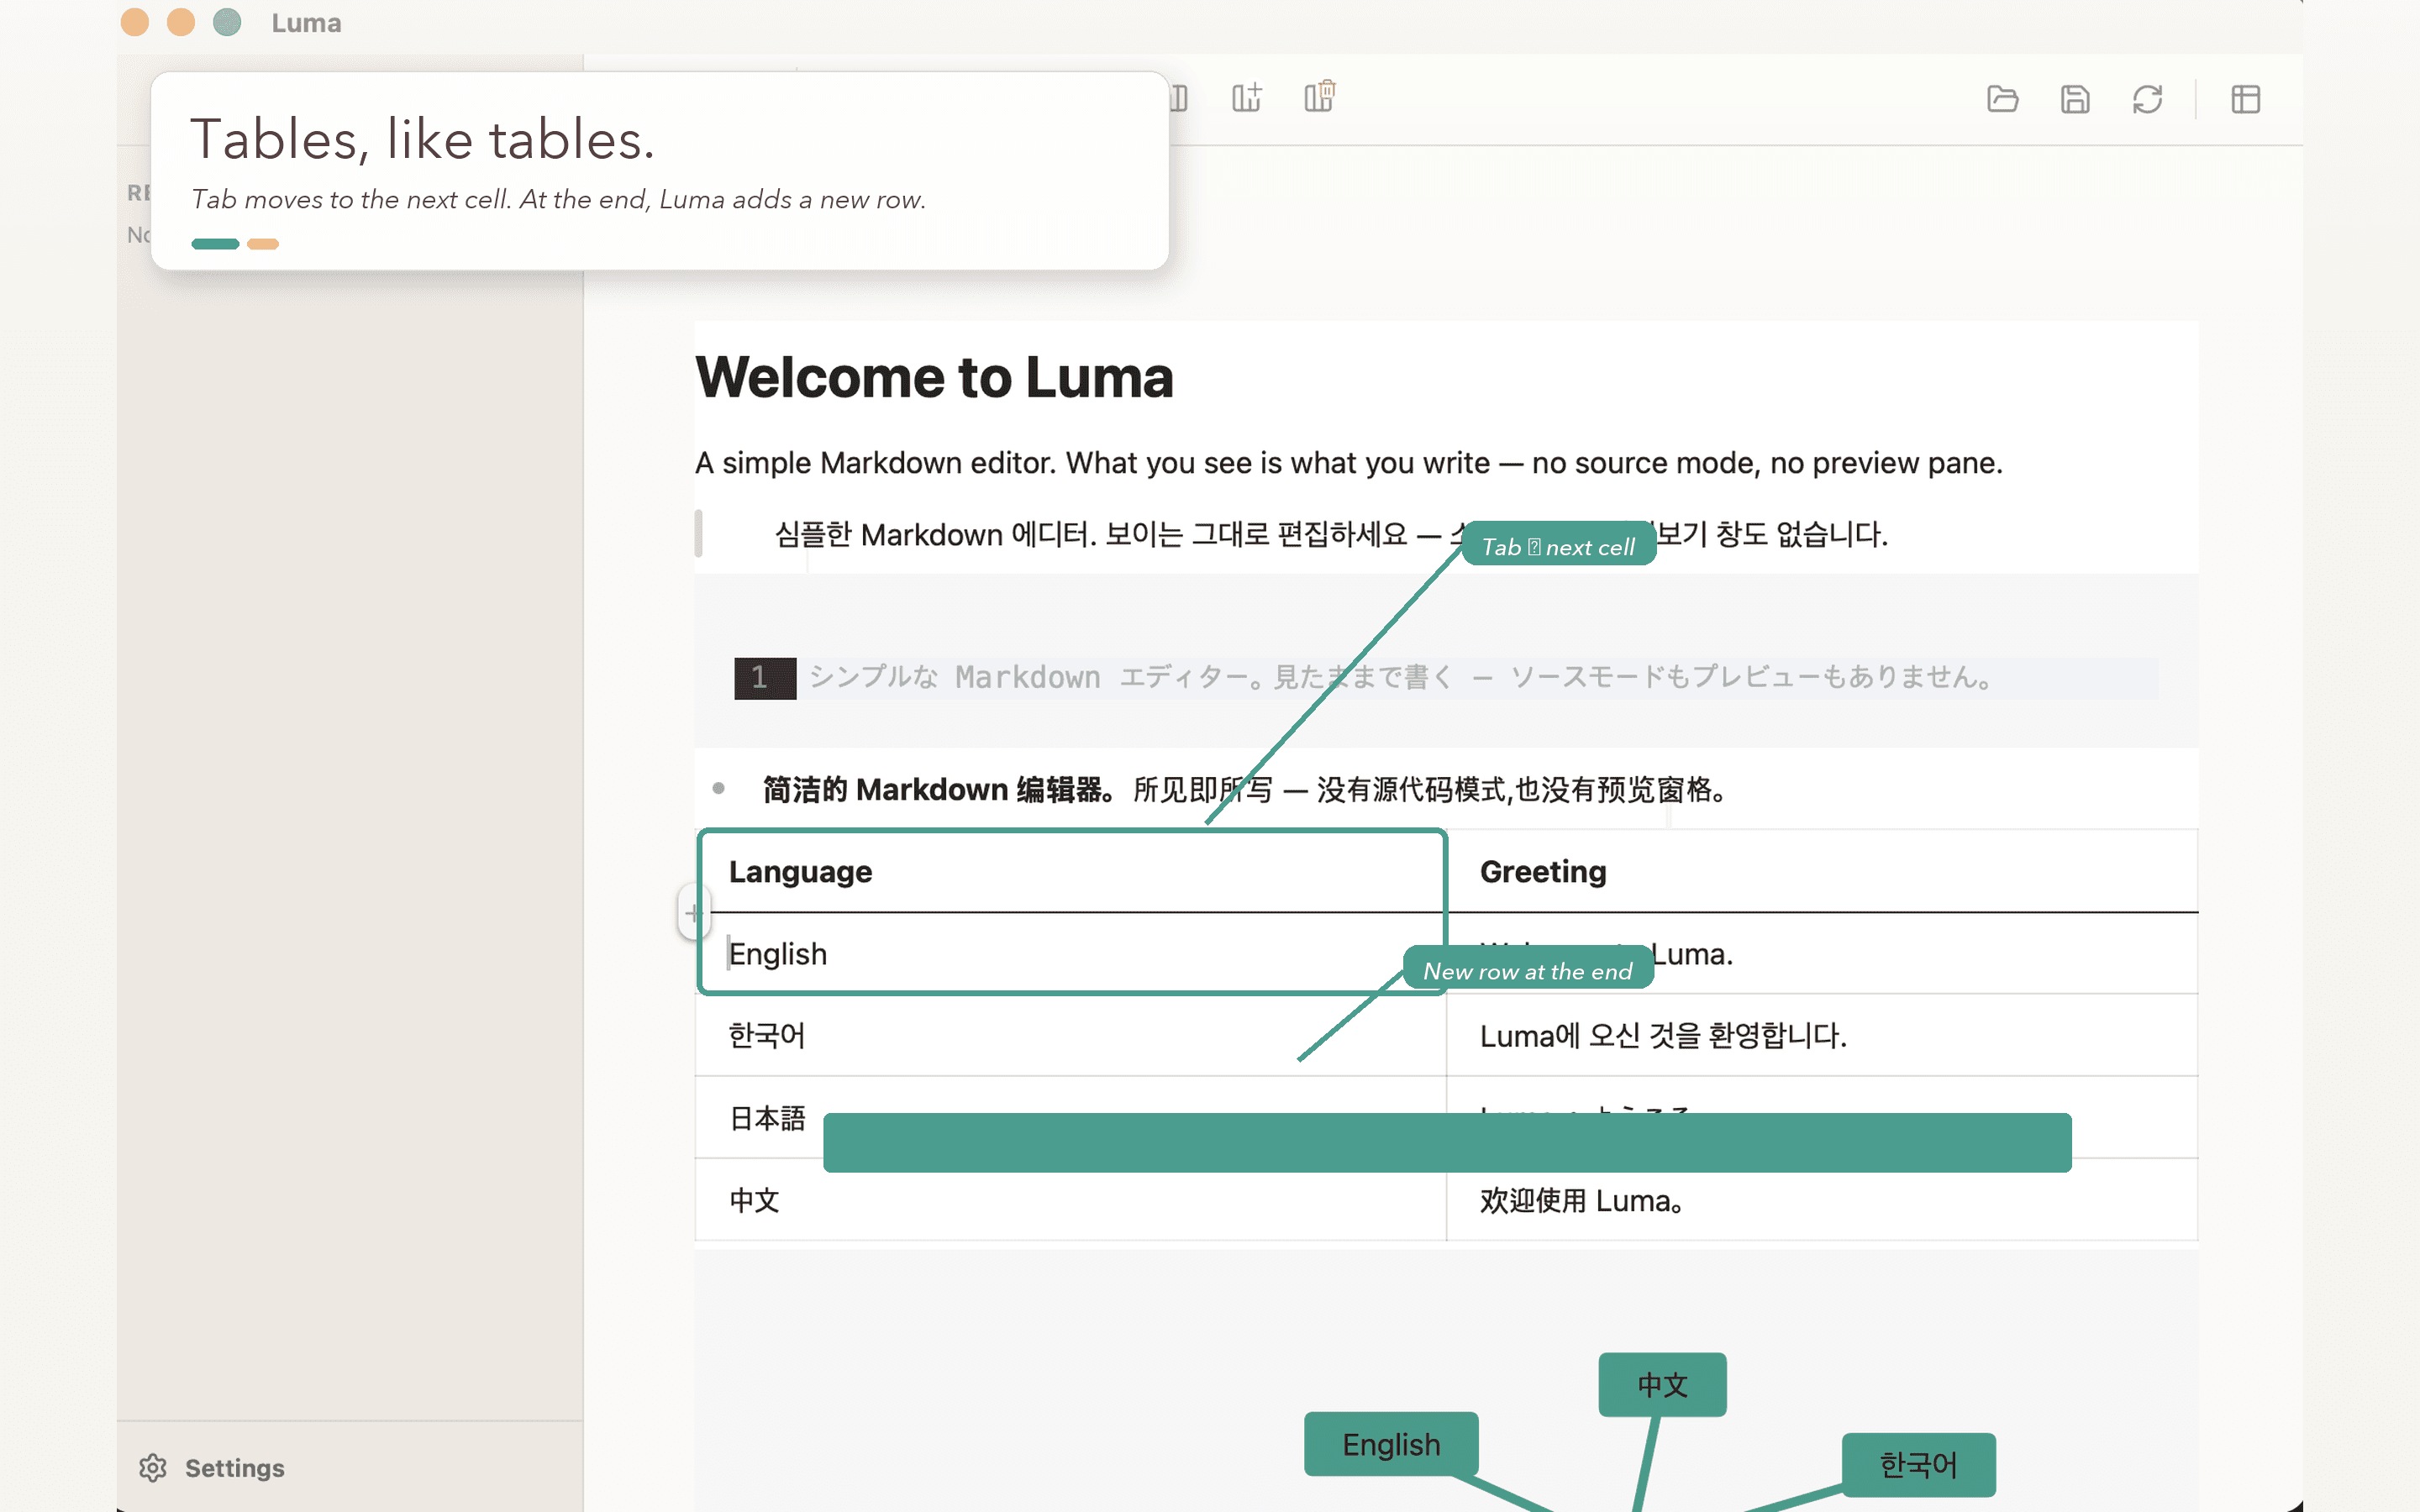Click the Settings gear icon
This screenshot has height=1512, width=2420.
[x=153, y=1467]
